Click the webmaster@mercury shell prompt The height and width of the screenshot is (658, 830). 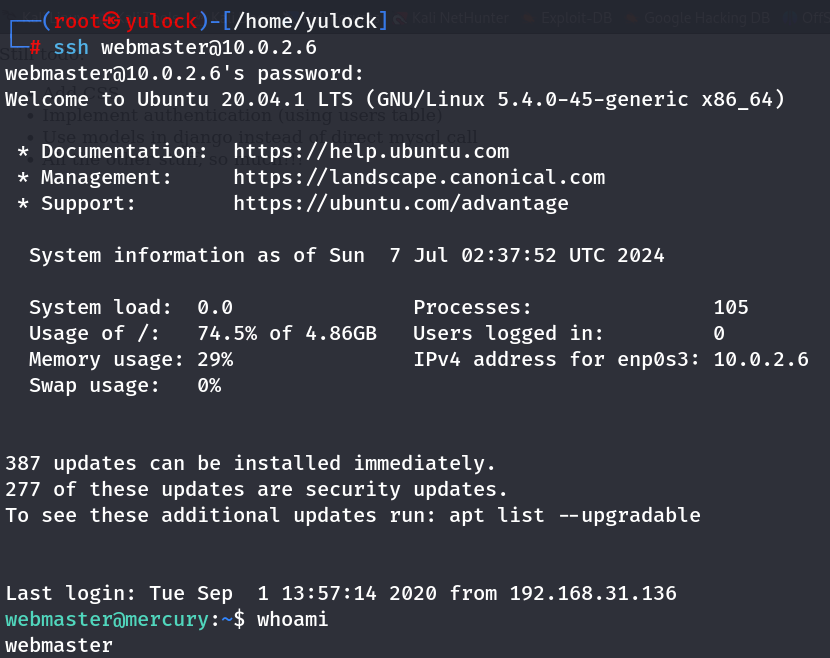coord(108,620)
